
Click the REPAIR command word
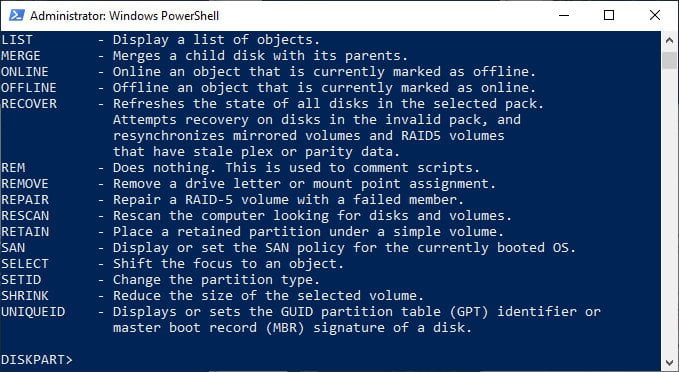click(25, 199)
